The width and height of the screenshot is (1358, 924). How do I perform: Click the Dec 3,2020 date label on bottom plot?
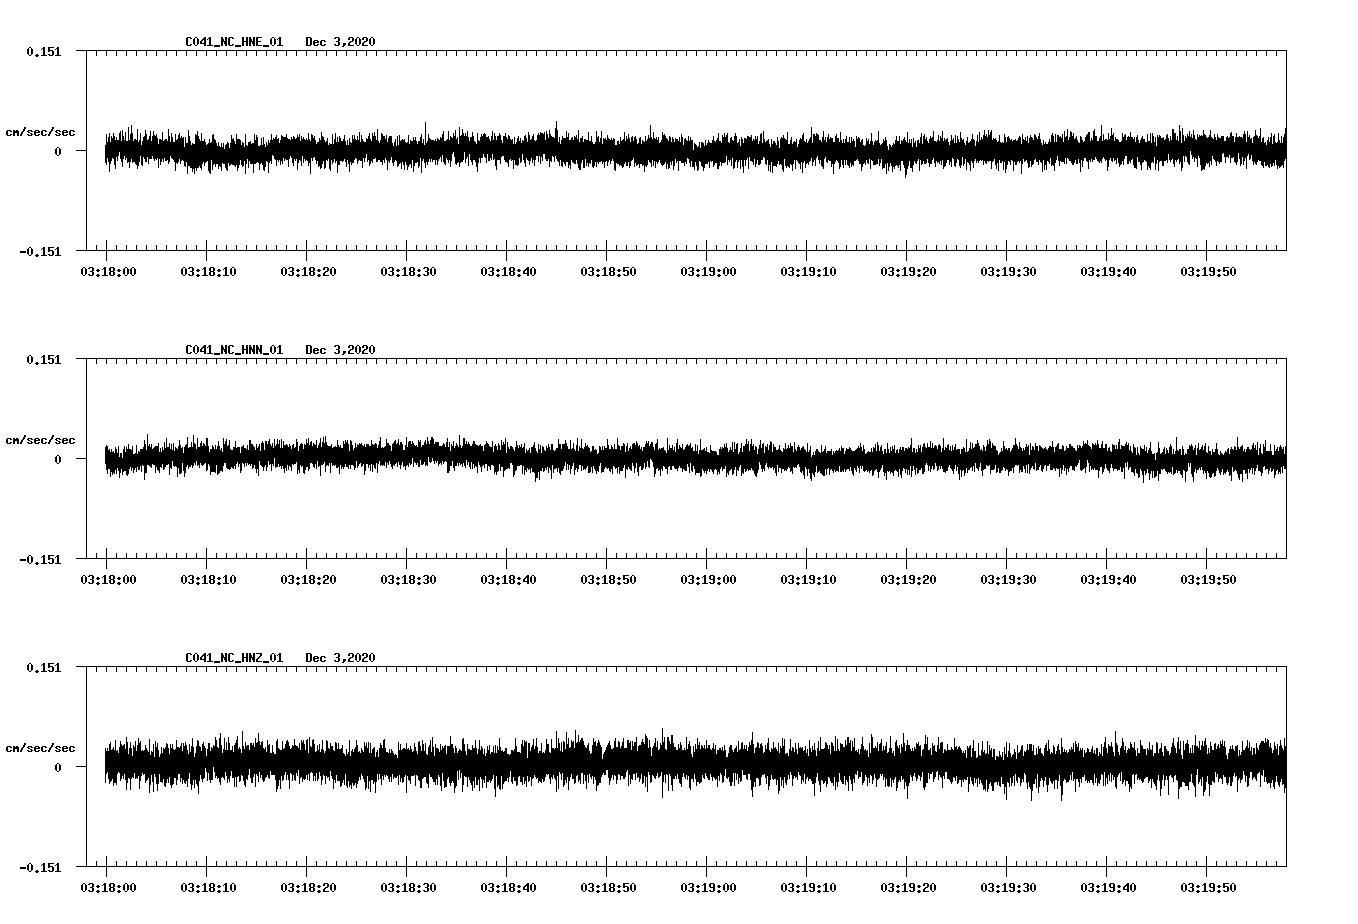pos(342,658)
